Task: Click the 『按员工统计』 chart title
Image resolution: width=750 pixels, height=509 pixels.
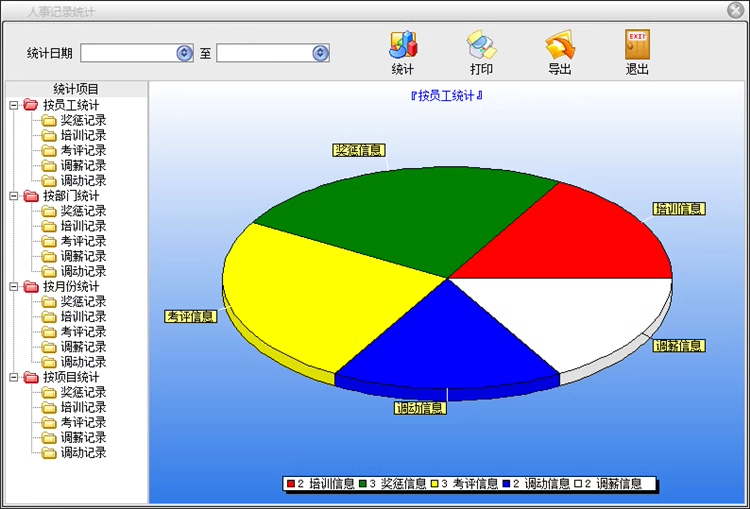Action: tap(447, 96)
